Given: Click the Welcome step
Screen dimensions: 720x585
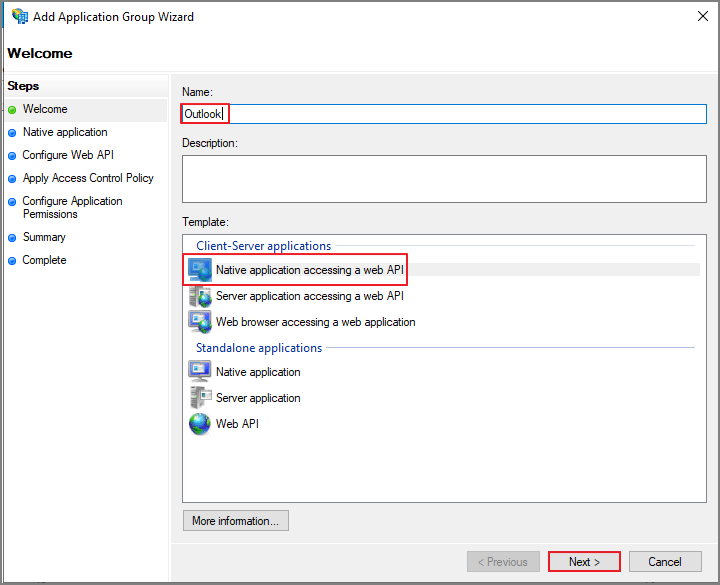Looking at the screenshot, I should 45,109.
